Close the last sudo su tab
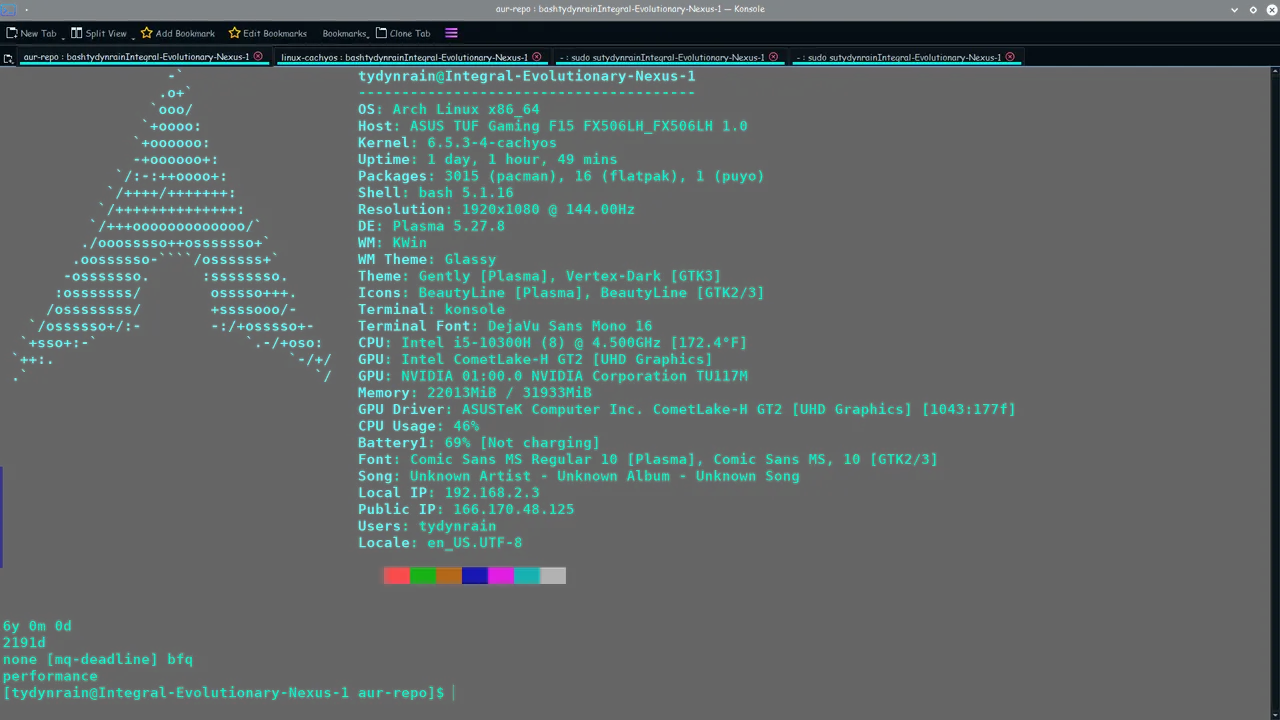Screen dimensions: 1280x720 click(1010, 57)
